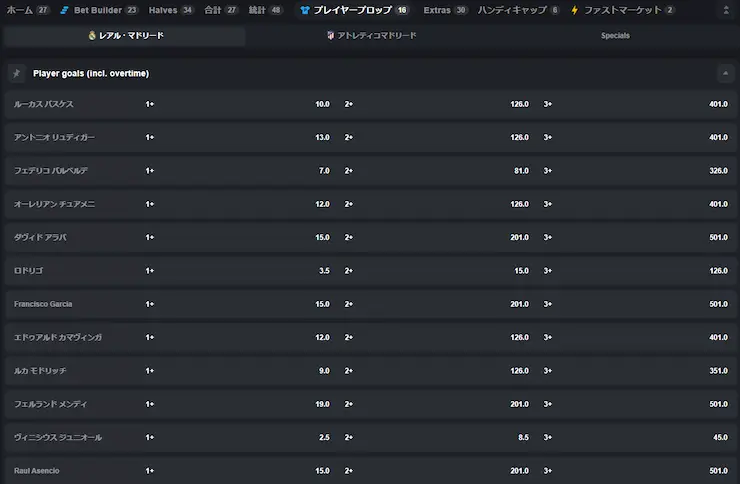Viewport: 740px width, 484px height.
Task: Bet エドゥアルド カマヴィンガ 2+ at 126.0
Action: 437,337
